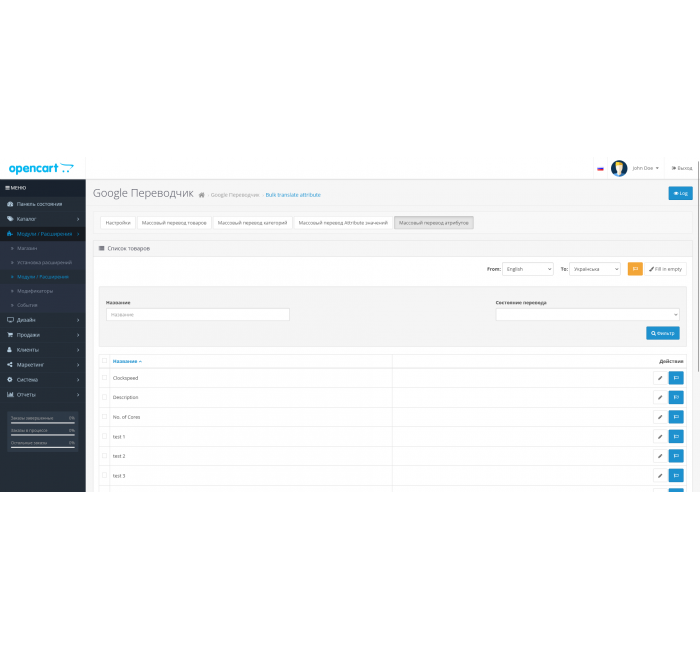This screenshot has height=650, width=700.
Task: Click the John Doe avatar picture
Action: pyautogui.click(x=619, y=168)
